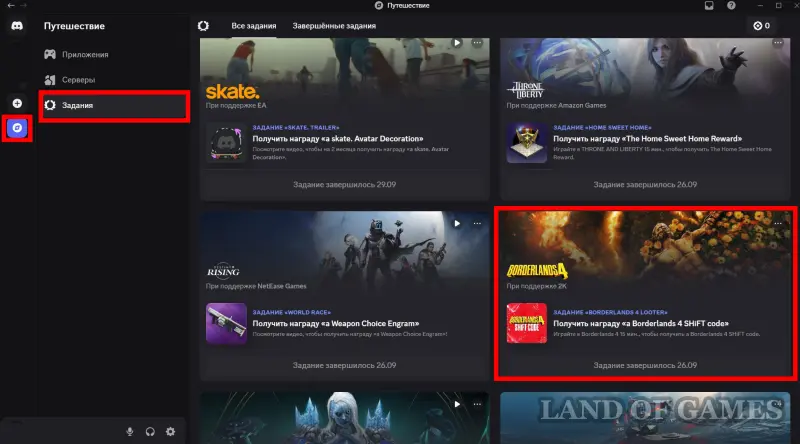Open the inbox icon in title bar
The width and height of the screenshot is (800, 444).
tap(709, 6)
